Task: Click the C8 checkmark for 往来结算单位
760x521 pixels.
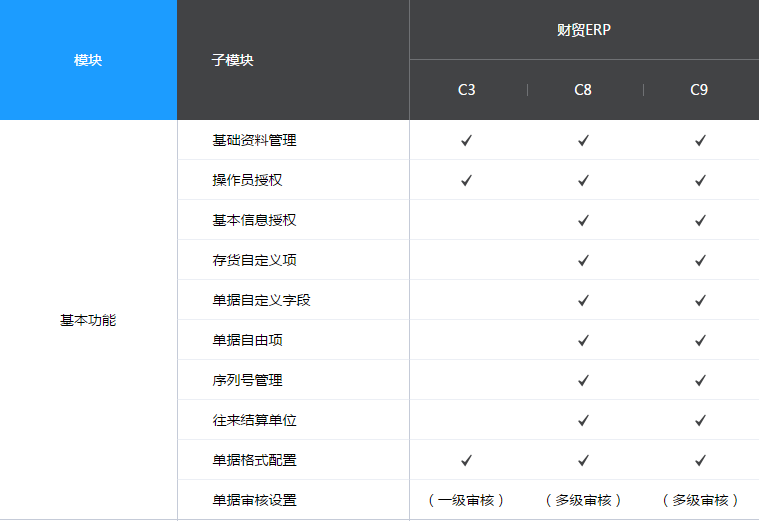Action: (x=583, y=420)
